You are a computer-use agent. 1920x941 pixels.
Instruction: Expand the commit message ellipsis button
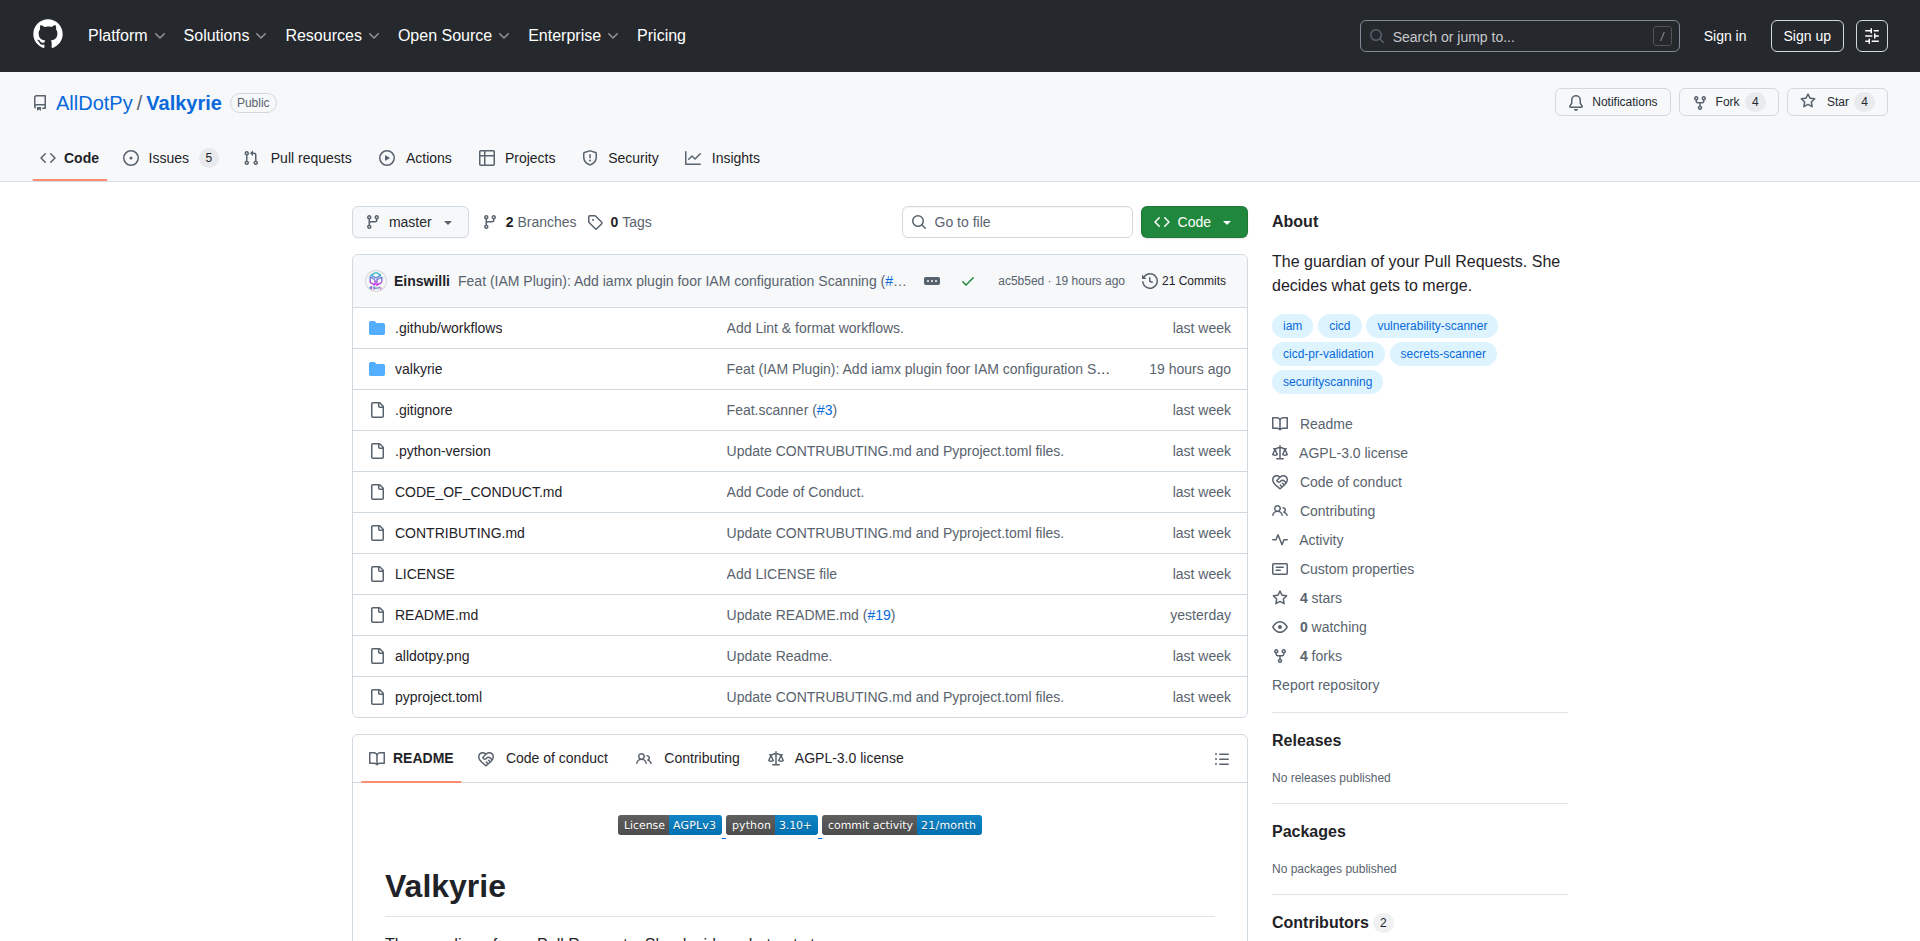click(932, 281)
